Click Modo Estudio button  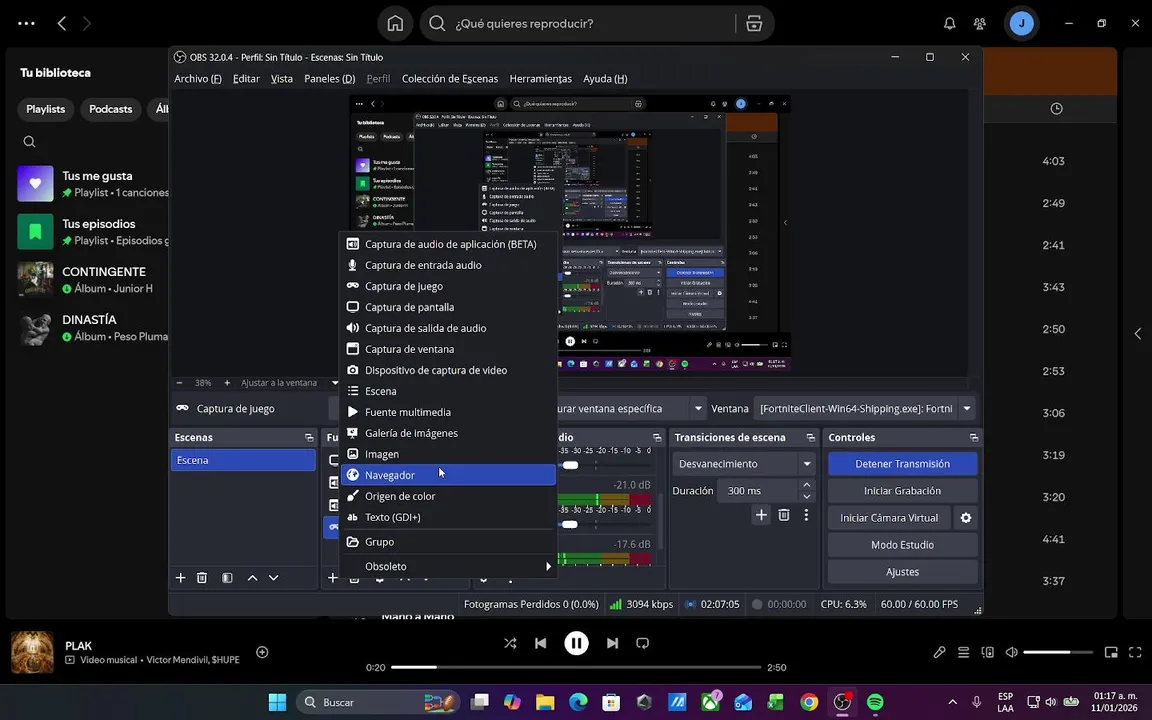pos(902,545)
